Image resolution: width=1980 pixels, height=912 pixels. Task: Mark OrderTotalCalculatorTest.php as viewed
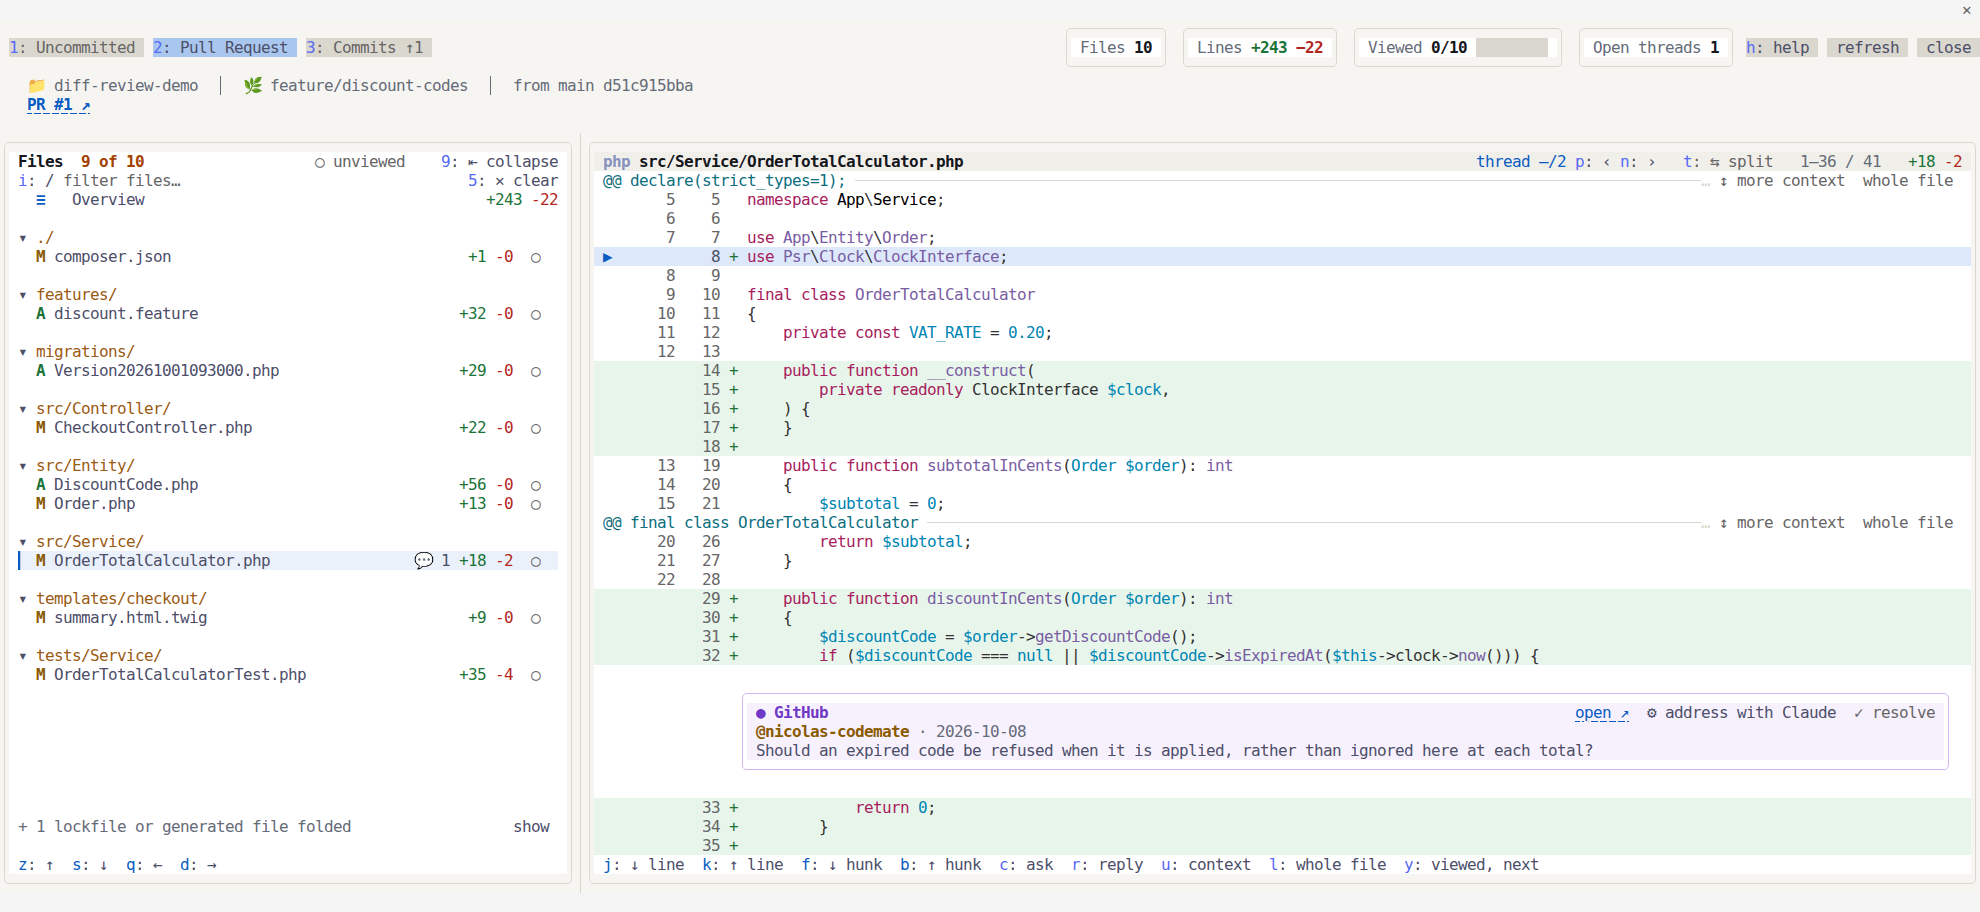pyautogui.click(x=536, y=676)
